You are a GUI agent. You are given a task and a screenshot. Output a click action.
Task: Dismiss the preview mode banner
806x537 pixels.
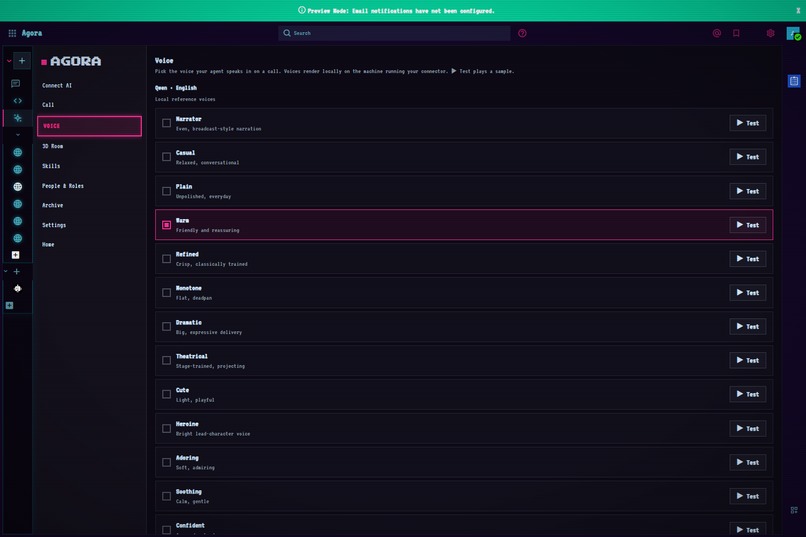tap(798, 10)
